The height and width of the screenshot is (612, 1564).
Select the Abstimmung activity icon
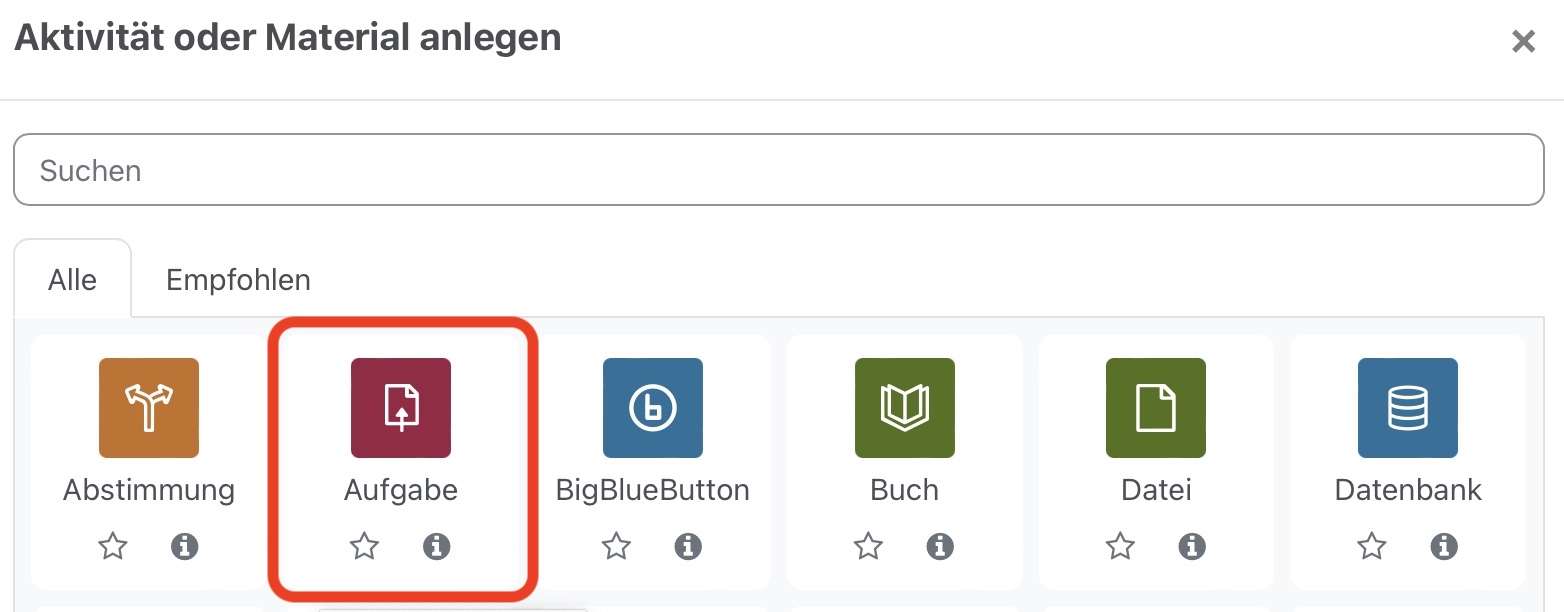148,408
